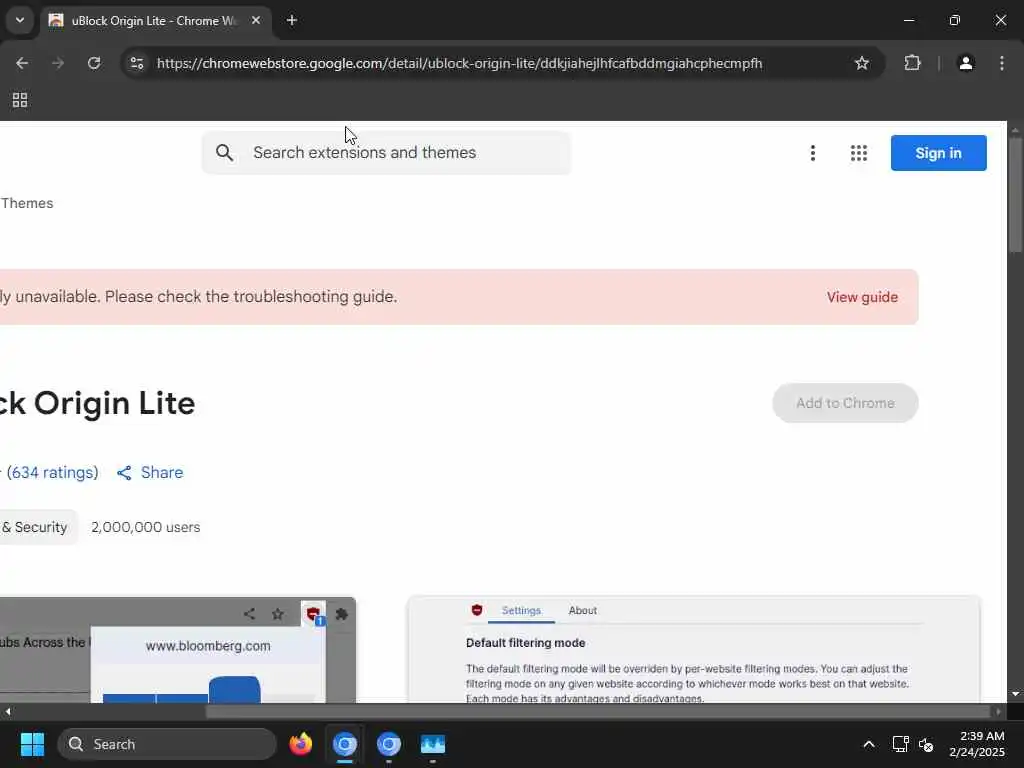This screenshot has width=1024, height=768.
Task: Click the vertical page scrollbar thumb
Action: click(x=1015, y=195)
